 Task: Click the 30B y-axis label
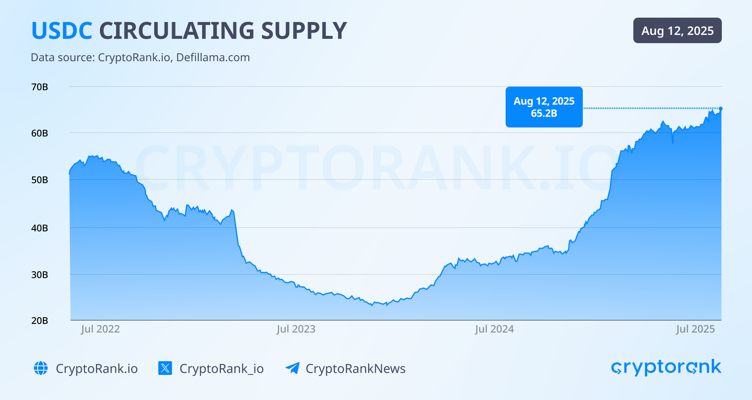click(x=39, y=274)
